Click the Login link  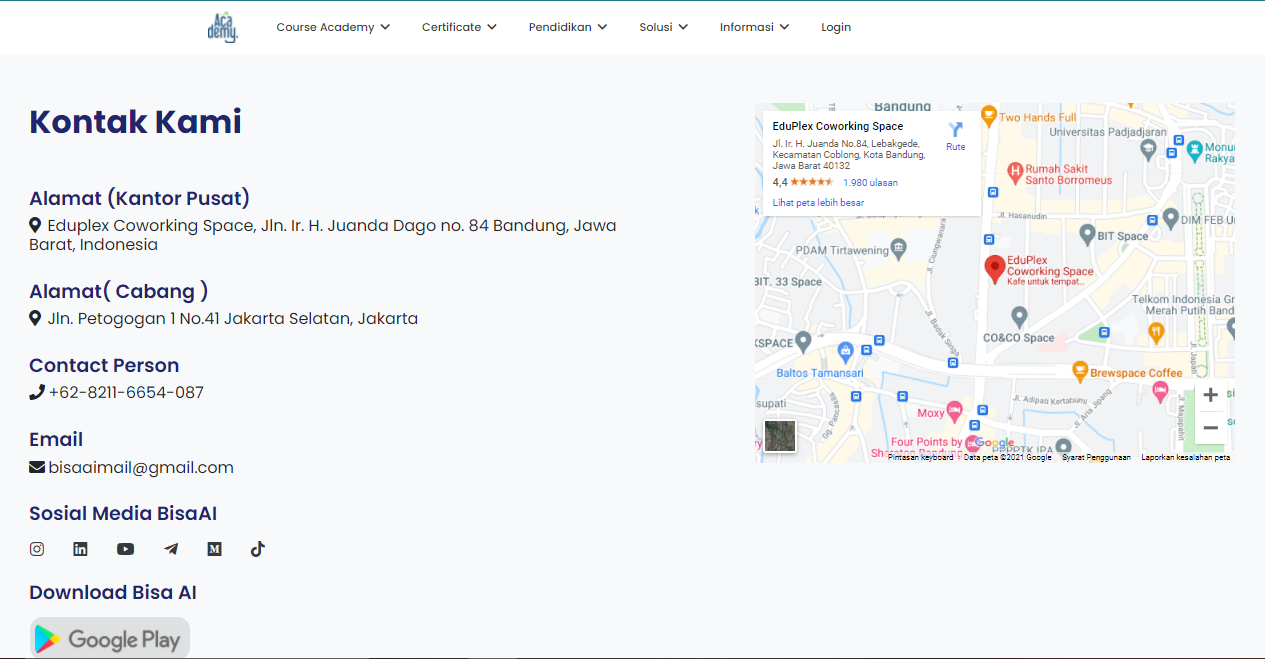point(836,27)
